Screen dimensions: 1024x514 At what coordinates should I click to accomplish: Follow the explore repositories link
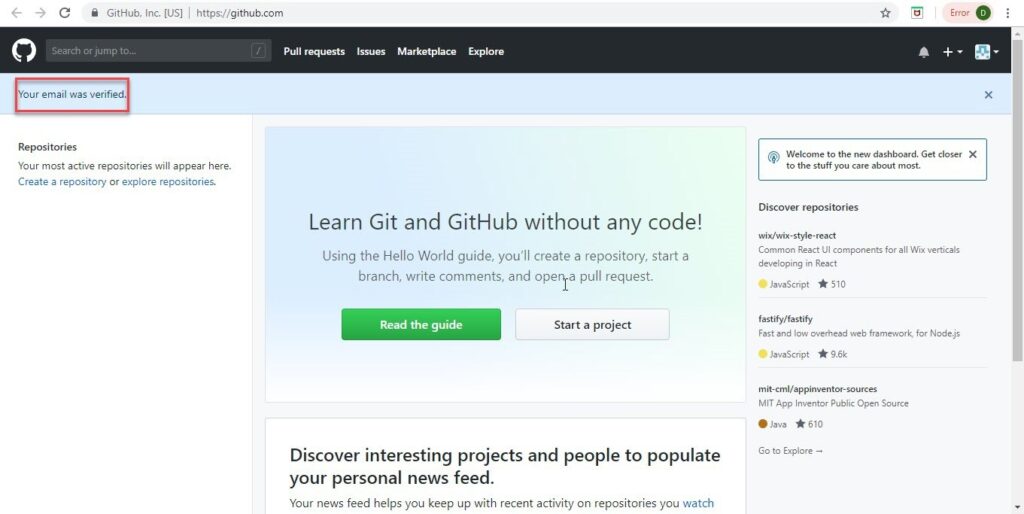[168, 182]
